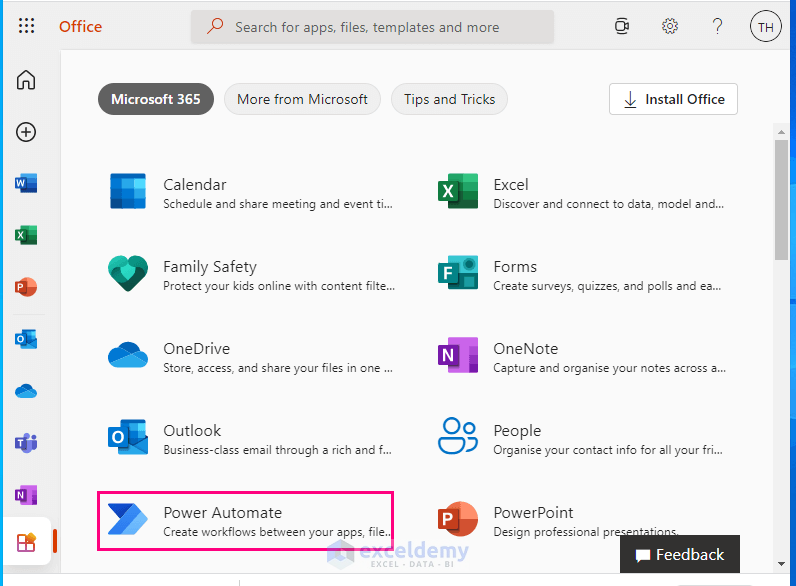The height and width of the screenshot is (586, 796).
Task: Switch to Tips and Tricks tab
Action: coord(449,99)
